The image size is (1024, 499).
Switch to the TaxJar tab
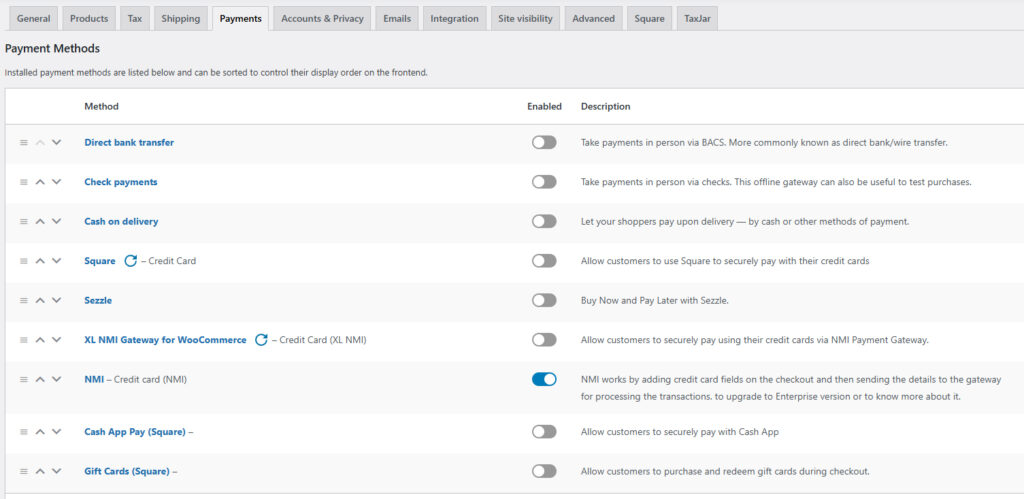point(697,18)
